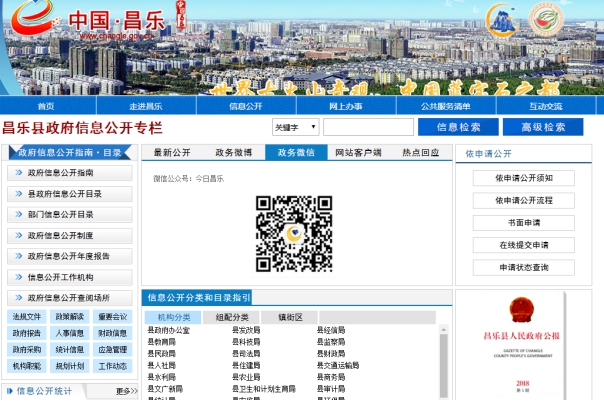Click arrow icon beside 信息公开工作机构

click(19, 278)
